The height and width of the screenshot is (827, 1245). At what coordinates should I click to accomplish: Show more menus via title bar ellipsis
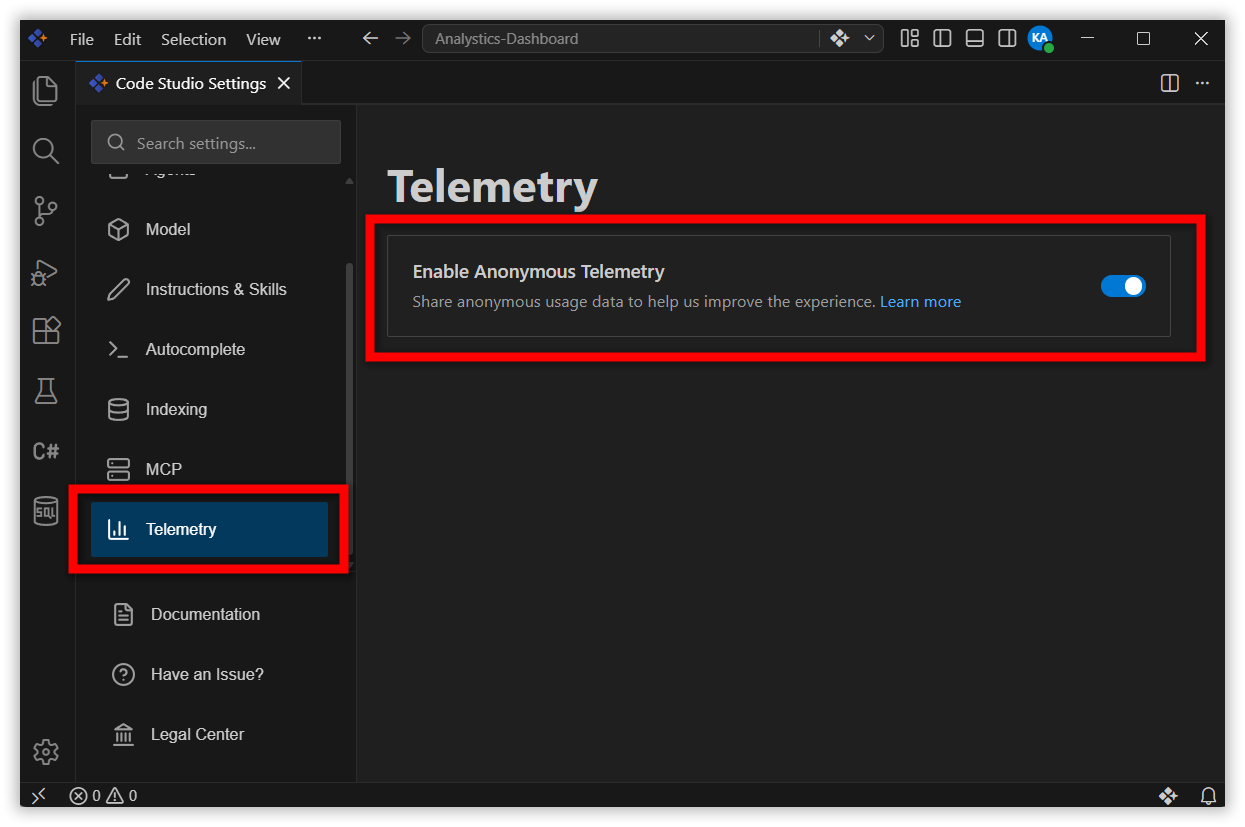(x=314, y=39)
